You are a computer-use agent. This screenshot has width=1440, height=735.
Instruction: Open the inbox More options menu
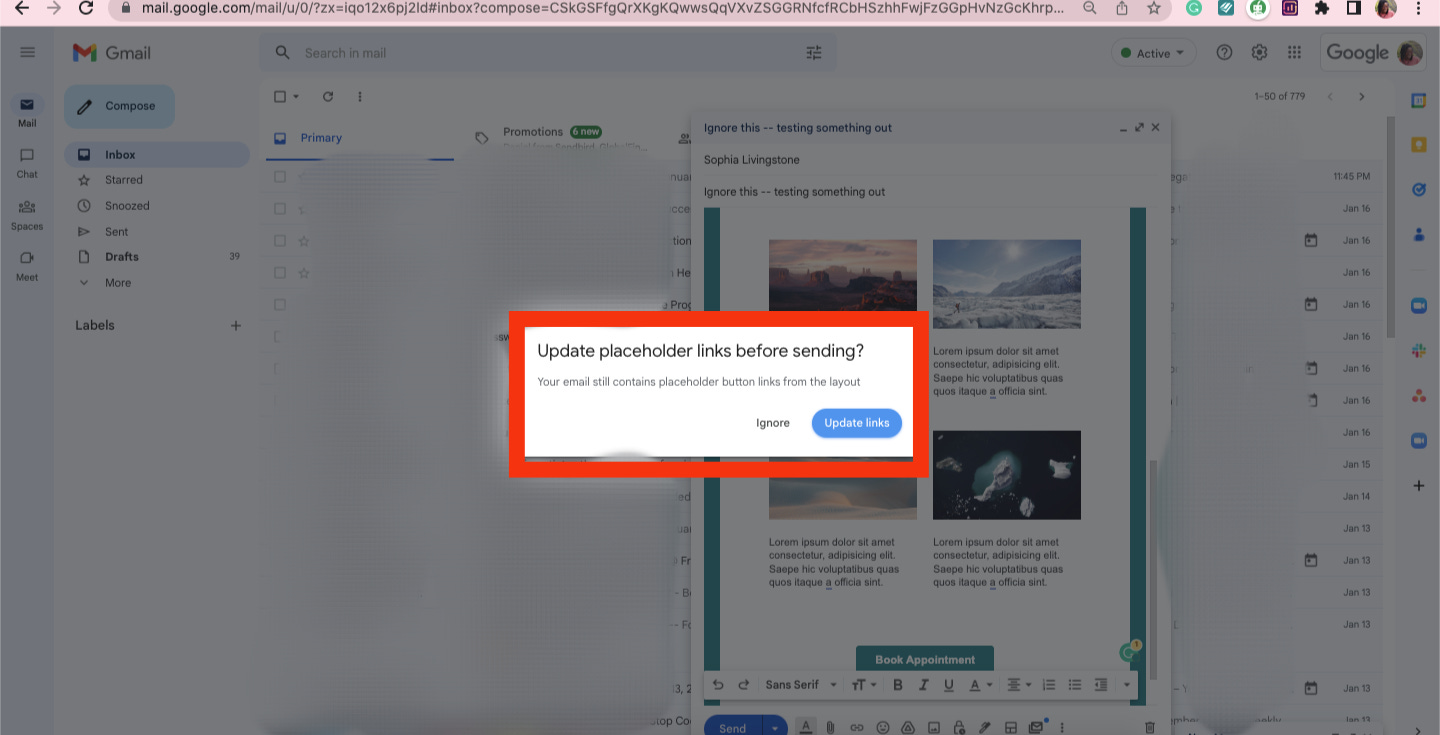[x=360, y=97]
